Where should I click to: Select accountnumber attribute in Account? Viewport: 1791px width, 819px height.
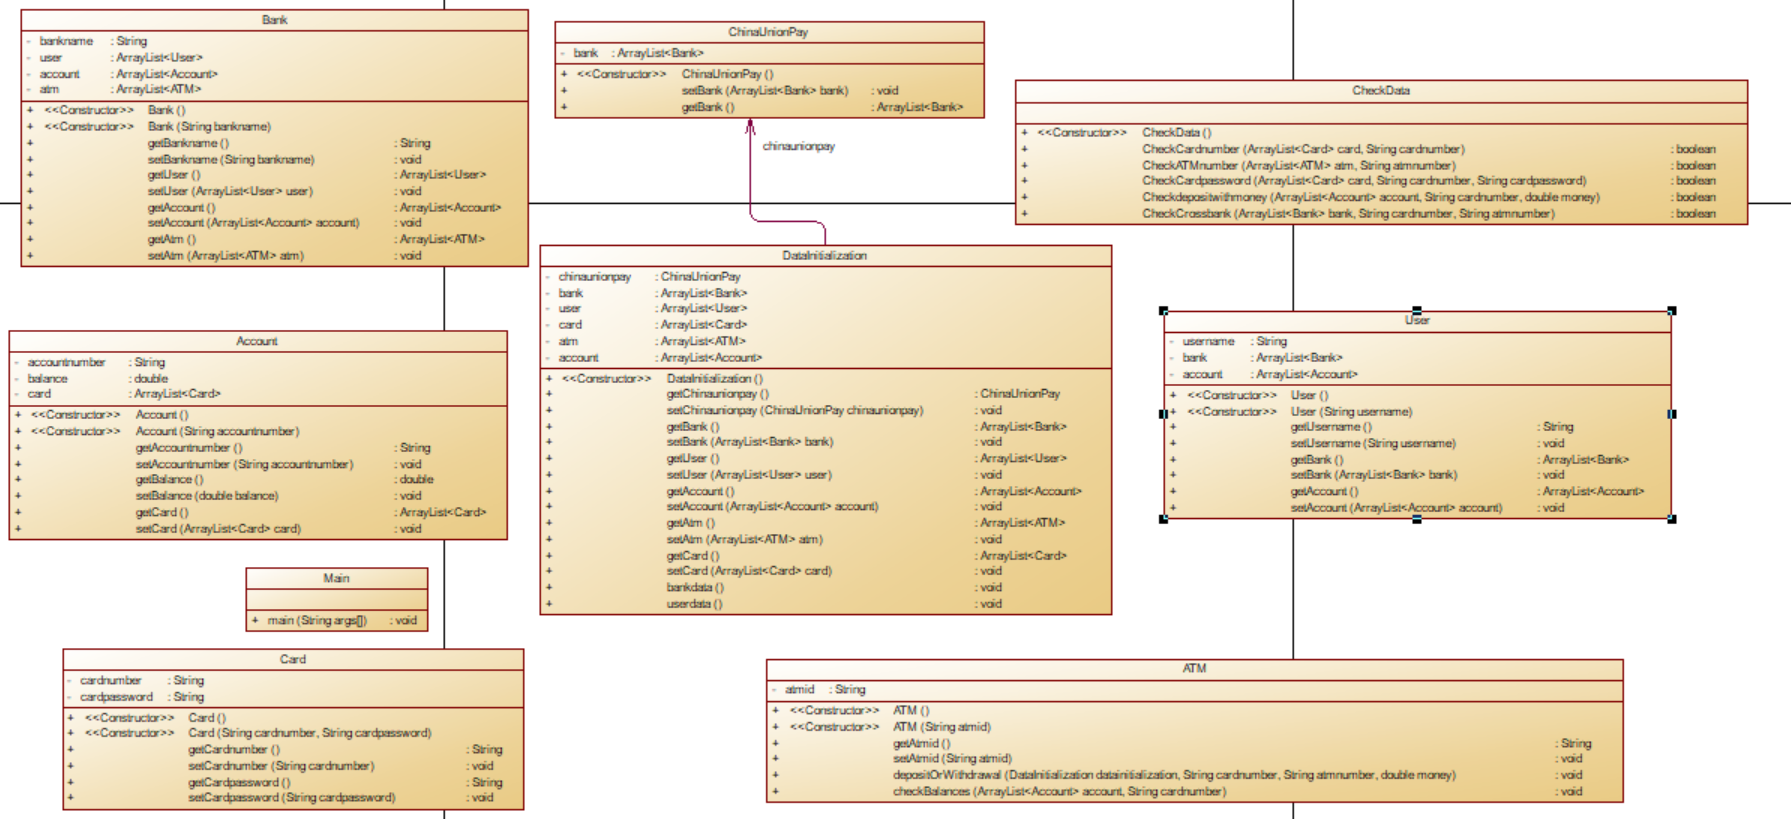66,362
